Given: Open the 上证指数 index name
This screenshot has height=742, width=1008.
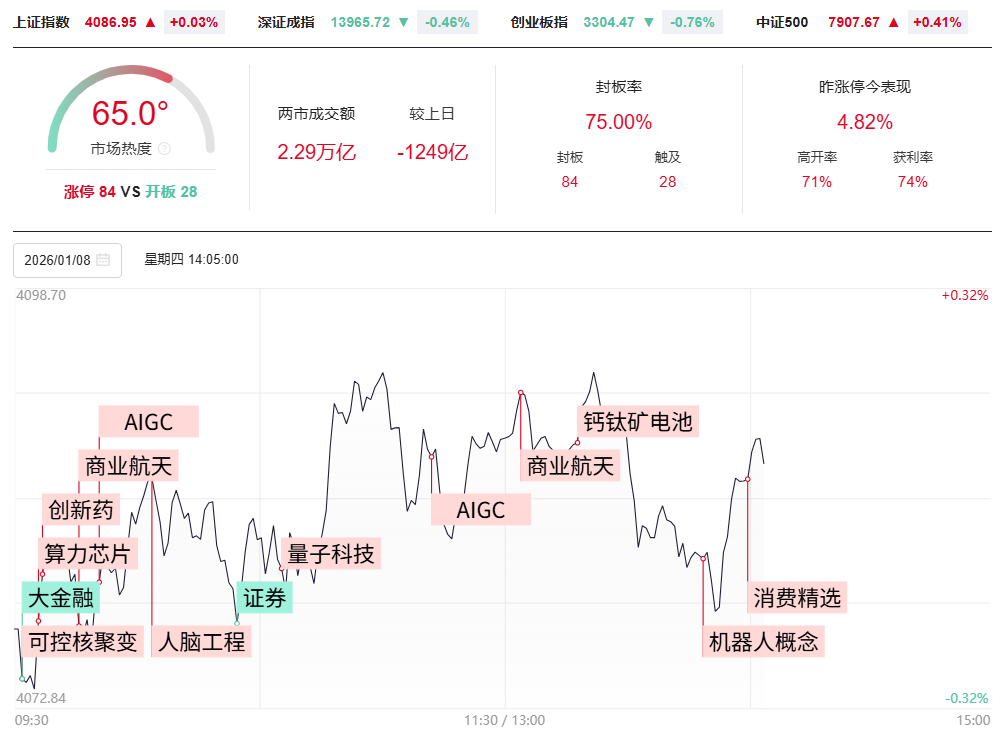Looking at the screenshot, I should [x=42, y=22].
